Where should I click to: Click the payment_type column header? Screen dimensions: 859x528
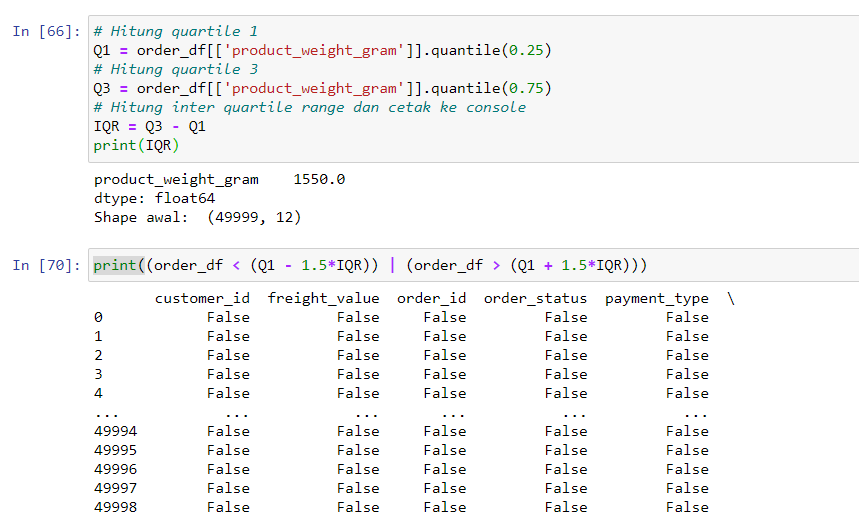(657, 299)
